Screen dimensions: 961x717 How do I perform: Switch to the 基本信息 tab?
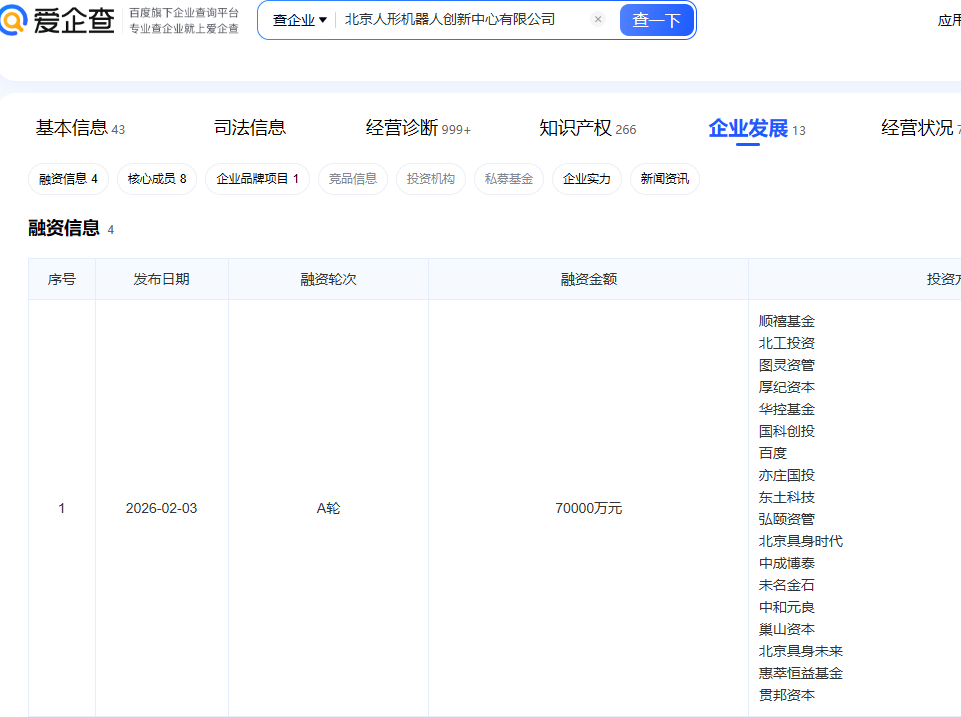click(80, 128)
